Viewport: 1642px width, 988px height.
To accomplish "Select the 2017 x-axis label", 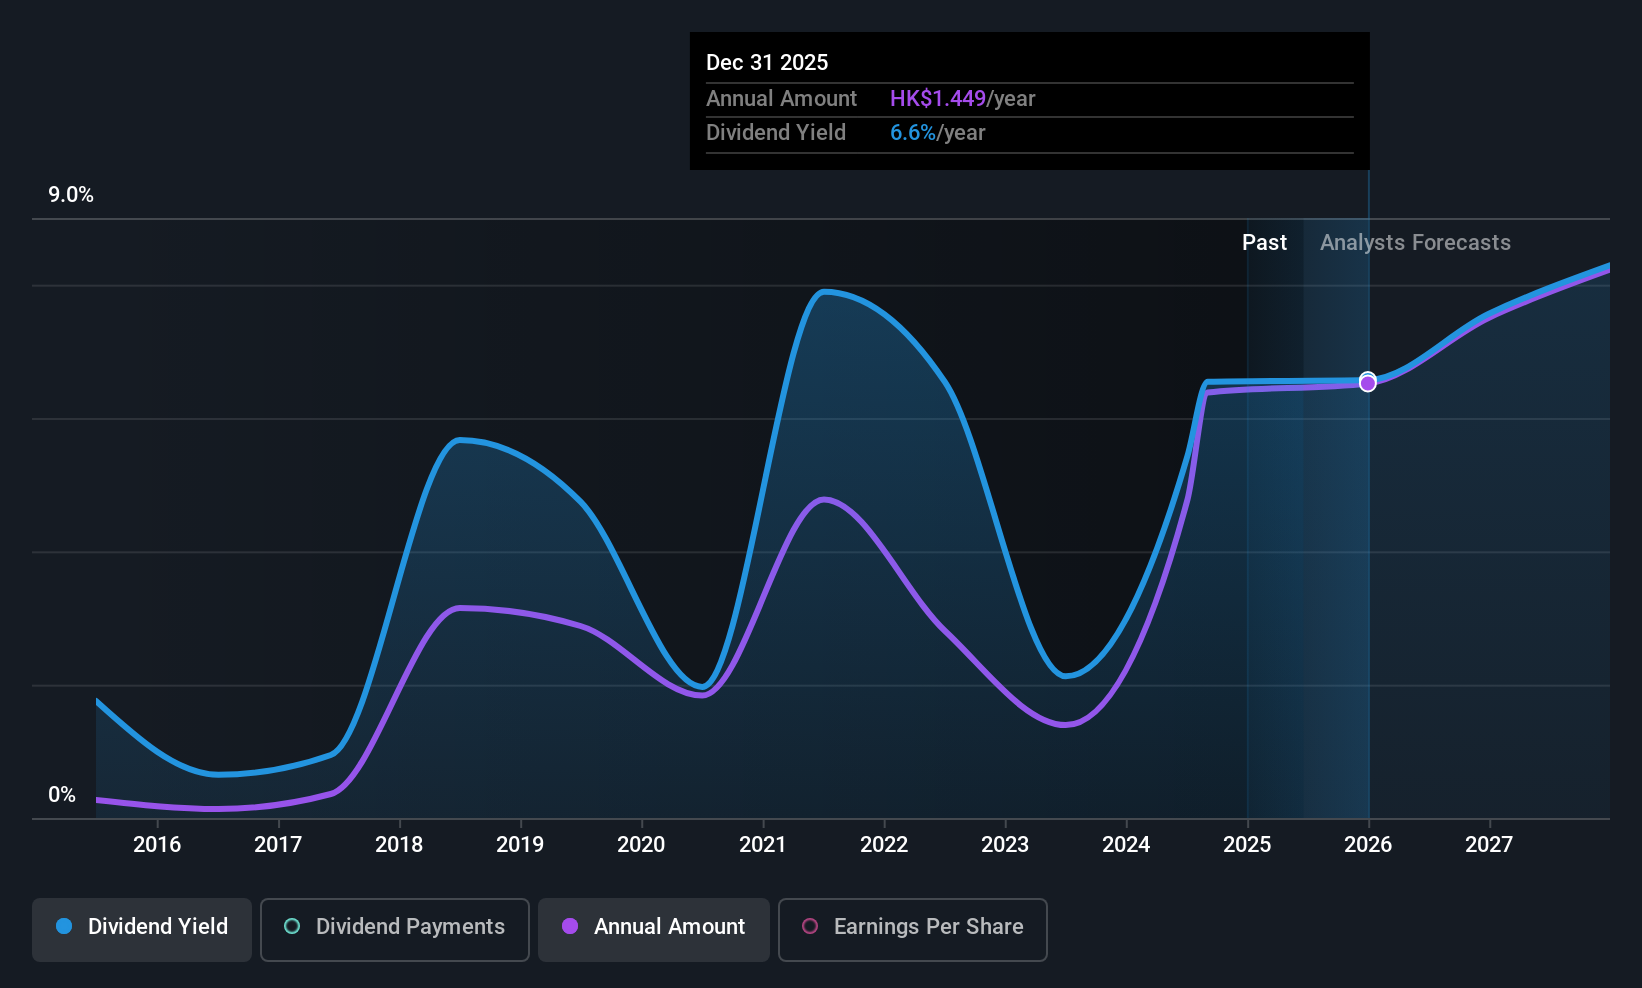I will tap(278, 844).
